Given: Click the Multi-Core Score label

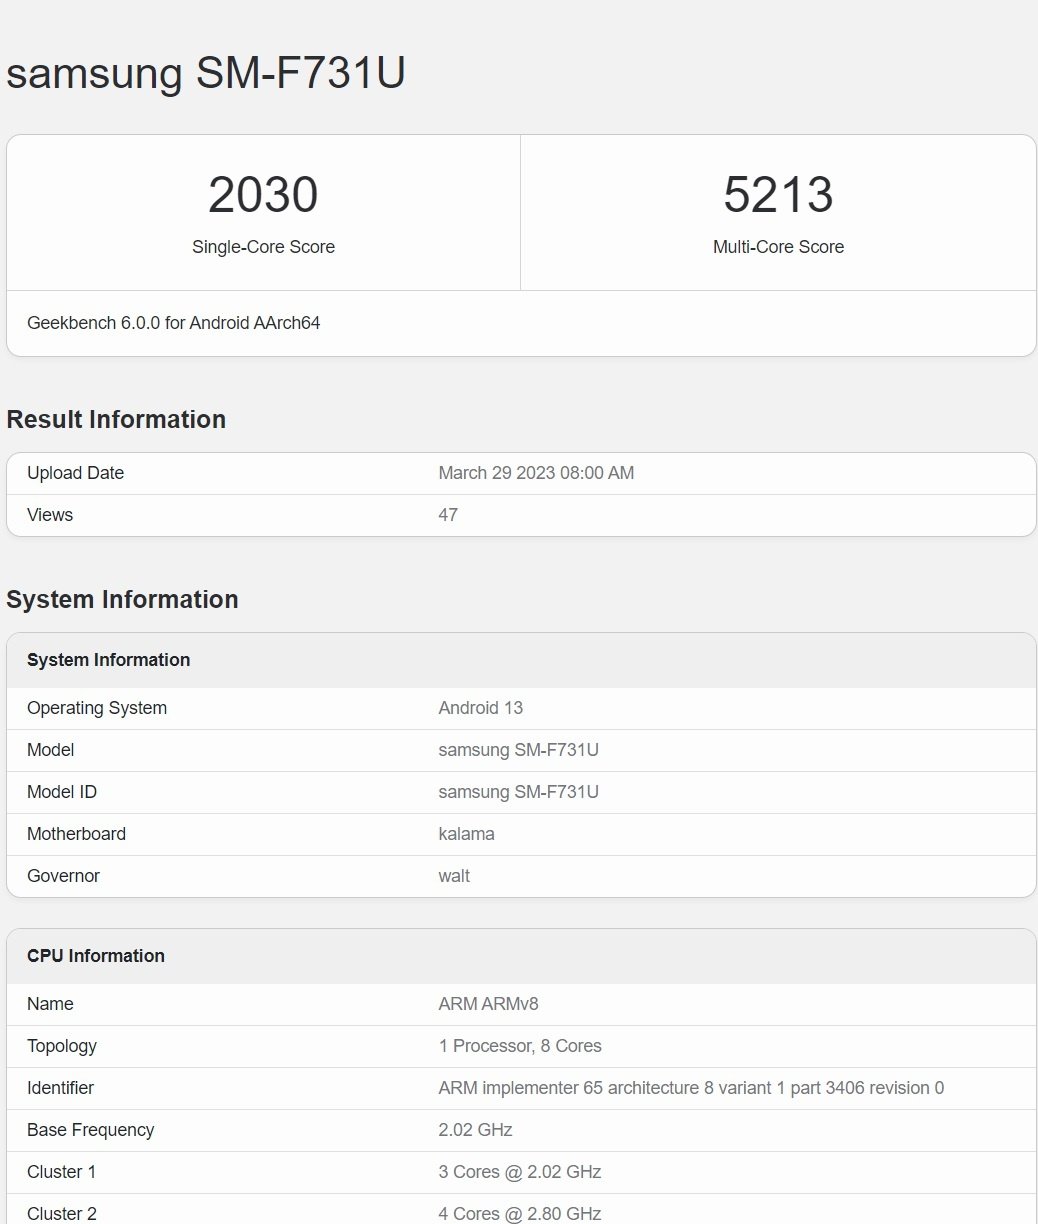Looking at the screenshot, I should coord(778,247).
